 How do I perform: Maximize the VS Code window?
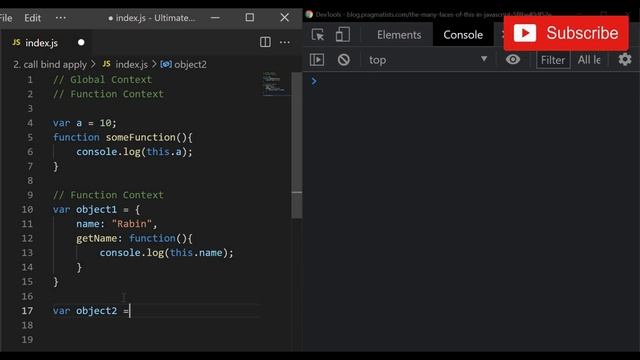click(x=249, y=18)
